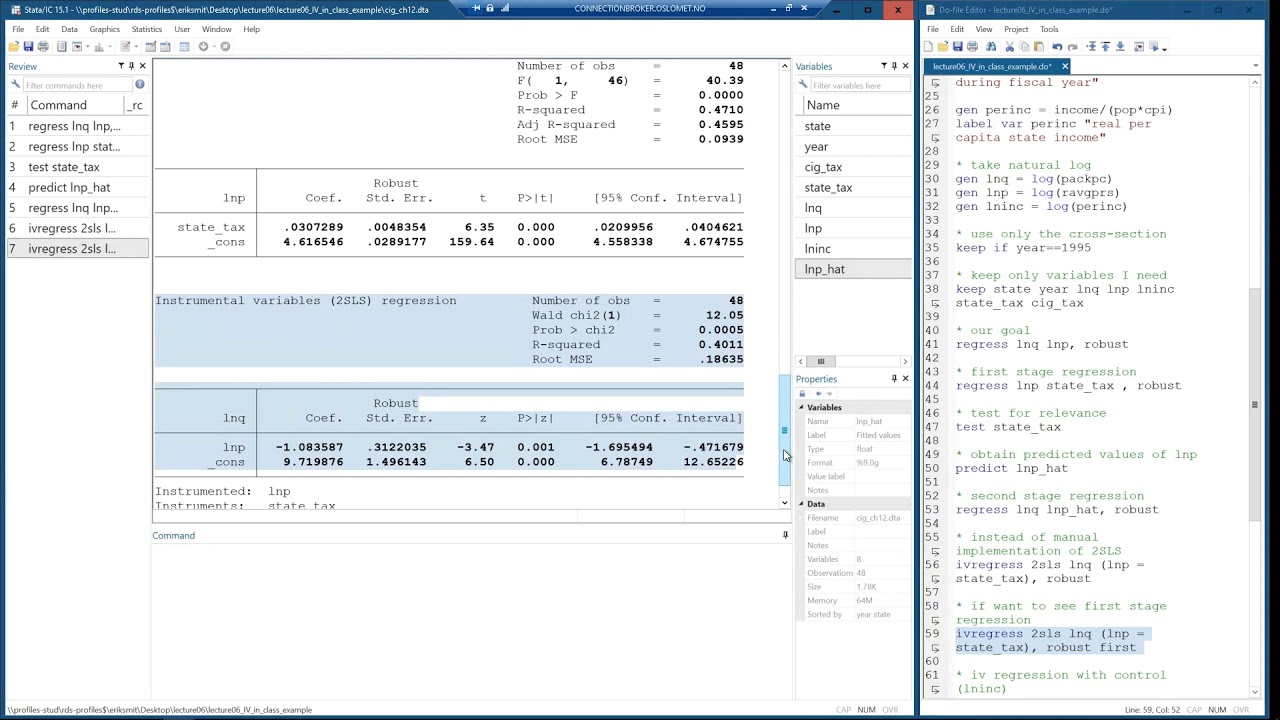Click the Review filter info icon
The height and width of the screenshot is (720, 1280).
[x=140, y=85]
